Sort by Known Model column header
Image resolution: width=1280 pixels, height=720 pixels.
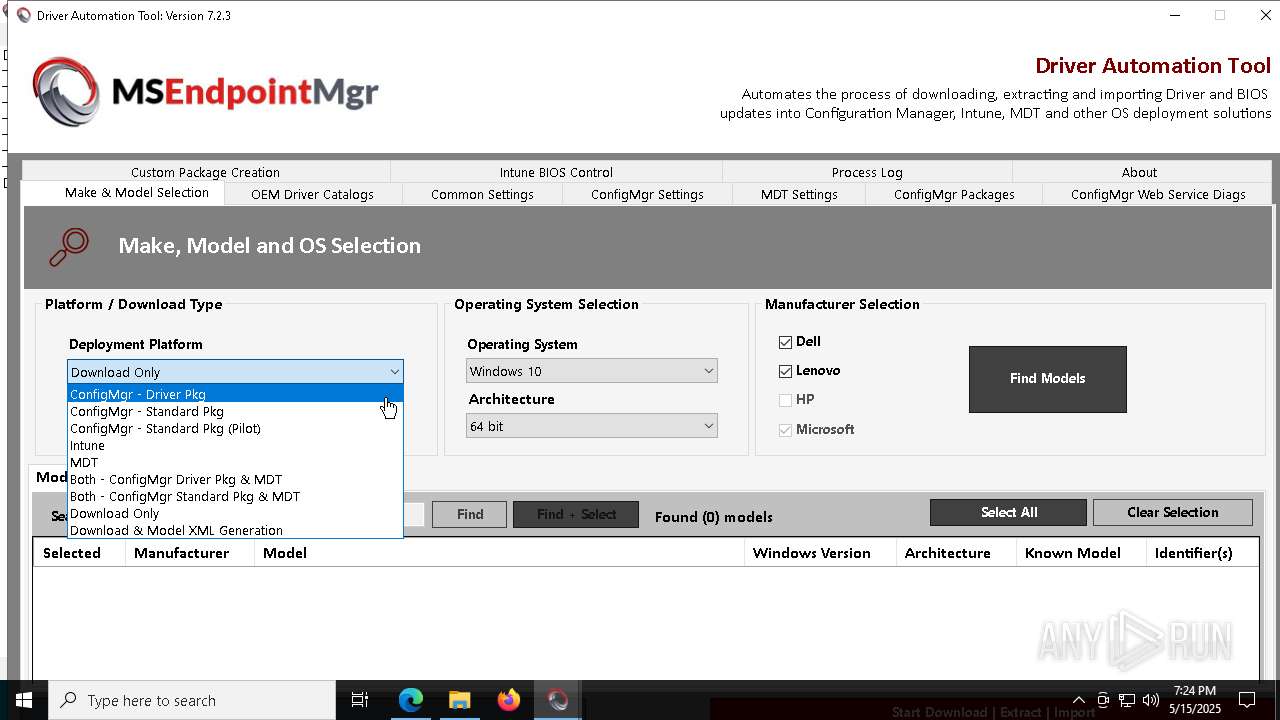click(x=1081, y=553)
